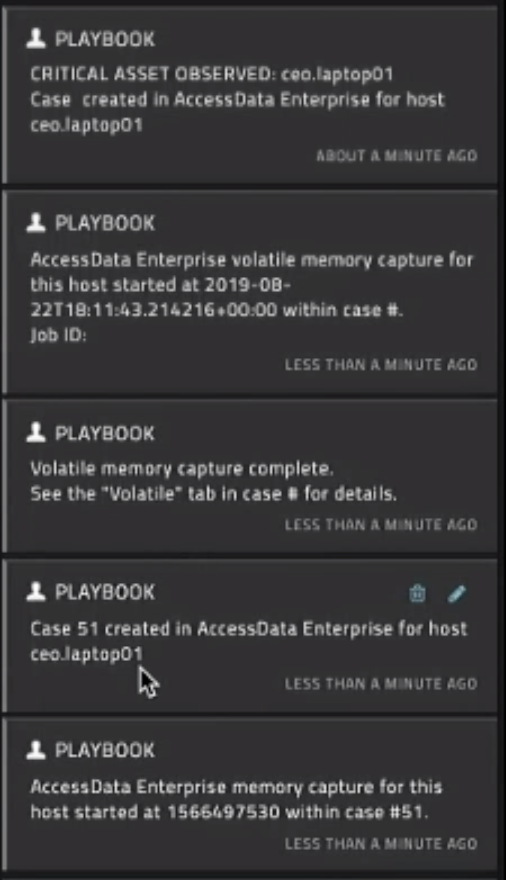Select the CRITICAL ASSET OBSERVED: ceo.laptop01 text
This screenshot has height=880, width=506.
tap(212, 74)
